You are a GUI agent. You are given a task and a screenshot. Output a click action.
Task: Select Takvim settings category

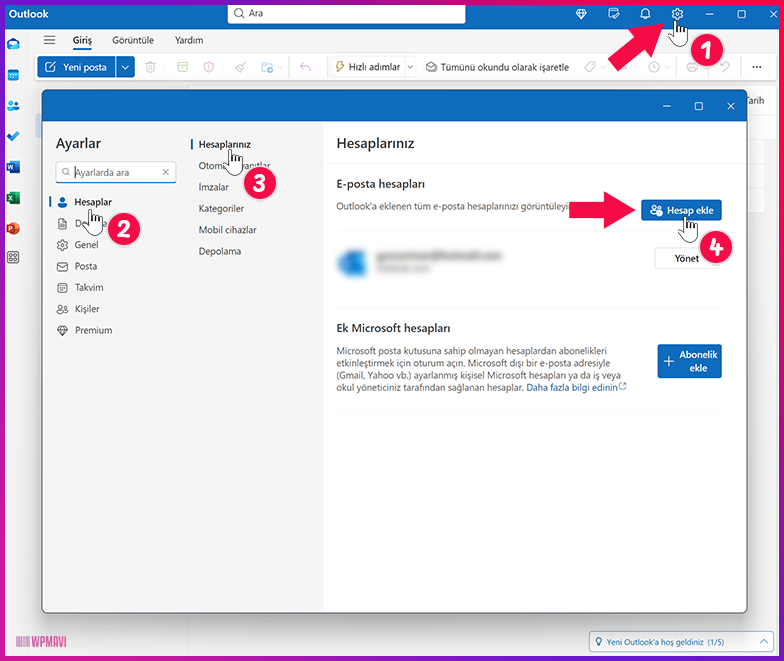click(x=88, y=288)
